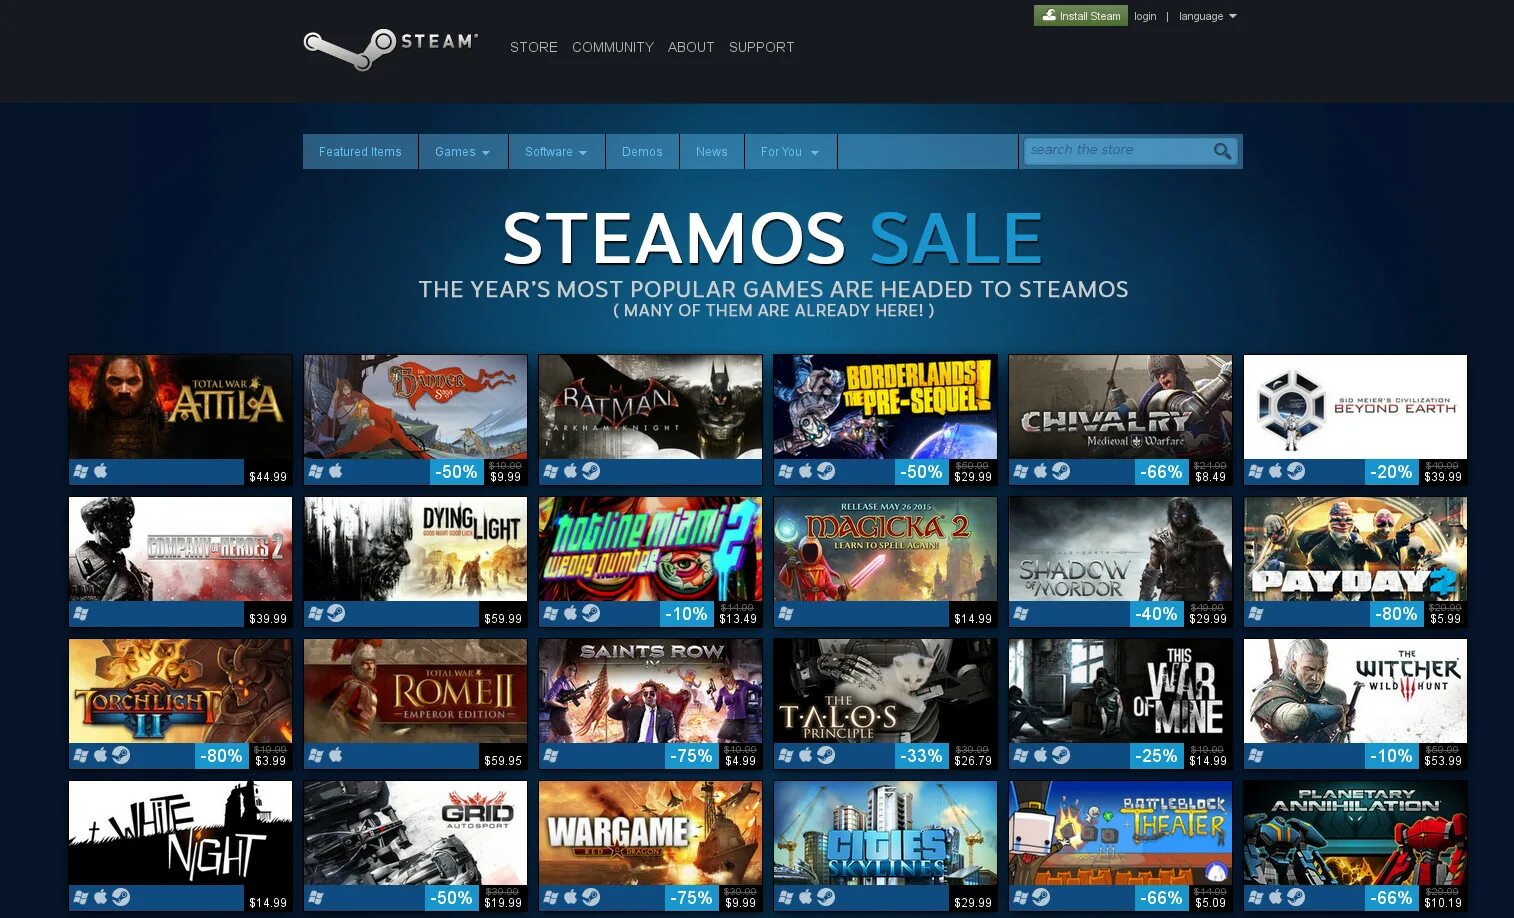The image size is (1514, 918).
Task: Open the language selector dropdown
Action: pyautogui.click(x=1208, y=16)
